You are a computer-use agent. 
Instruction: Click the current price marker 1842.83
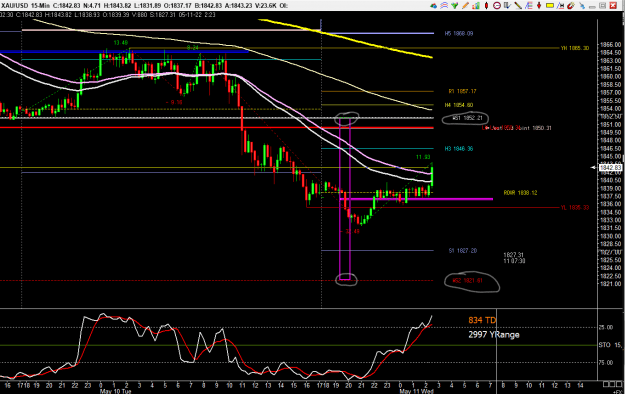pyautogui.click(x=610, y=168)
